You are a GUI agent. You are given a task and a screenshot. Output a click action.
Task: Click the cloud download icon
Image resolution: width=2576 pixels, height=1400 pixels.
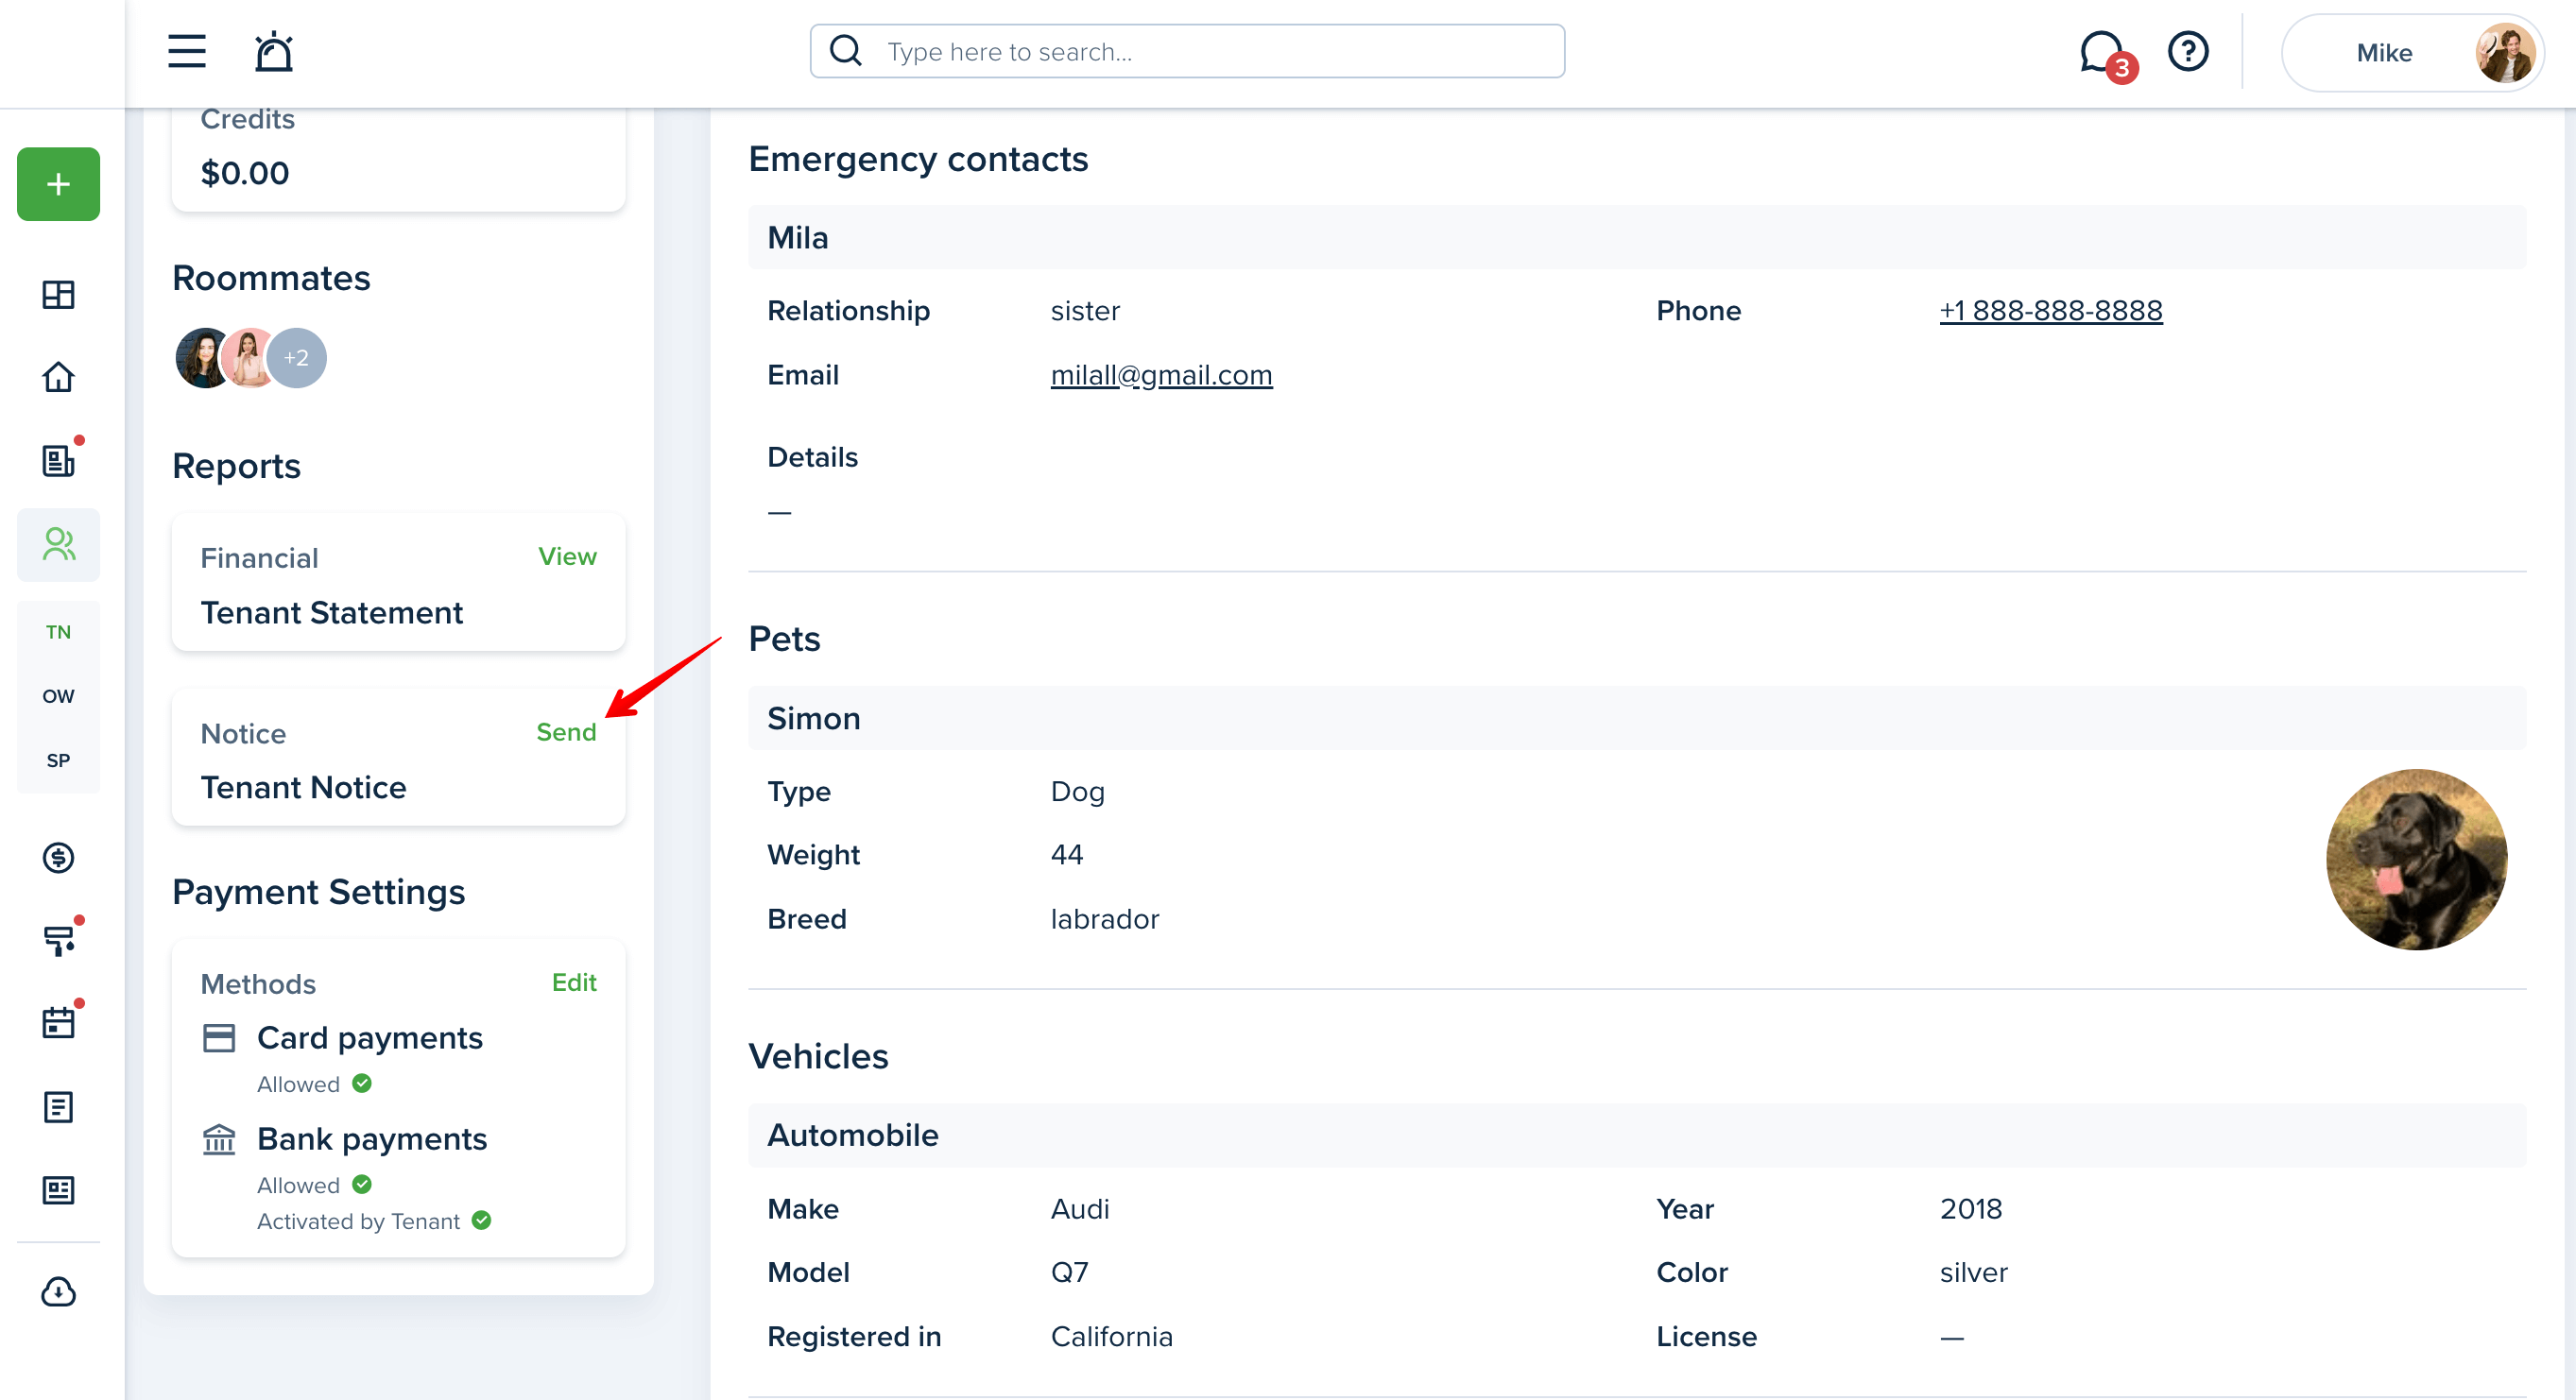click(58, 1292)
